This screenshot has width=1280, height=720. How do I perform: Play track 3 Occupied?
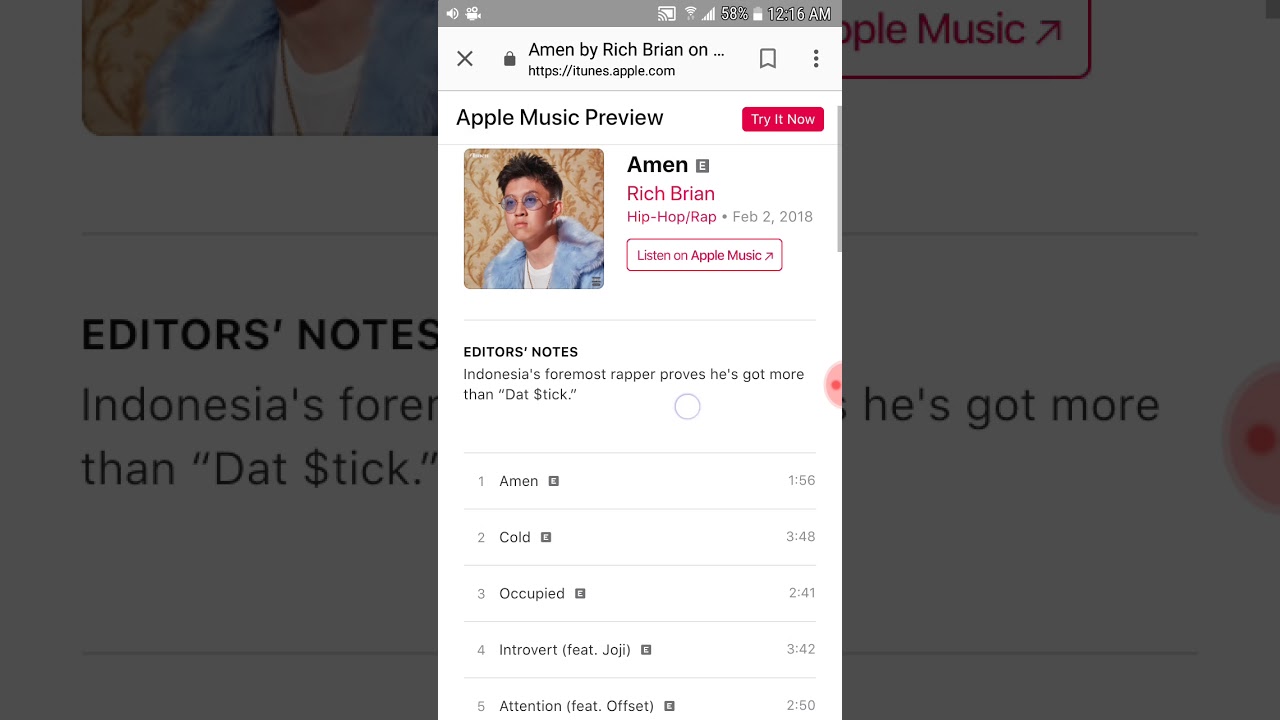(x=640, y=593)
